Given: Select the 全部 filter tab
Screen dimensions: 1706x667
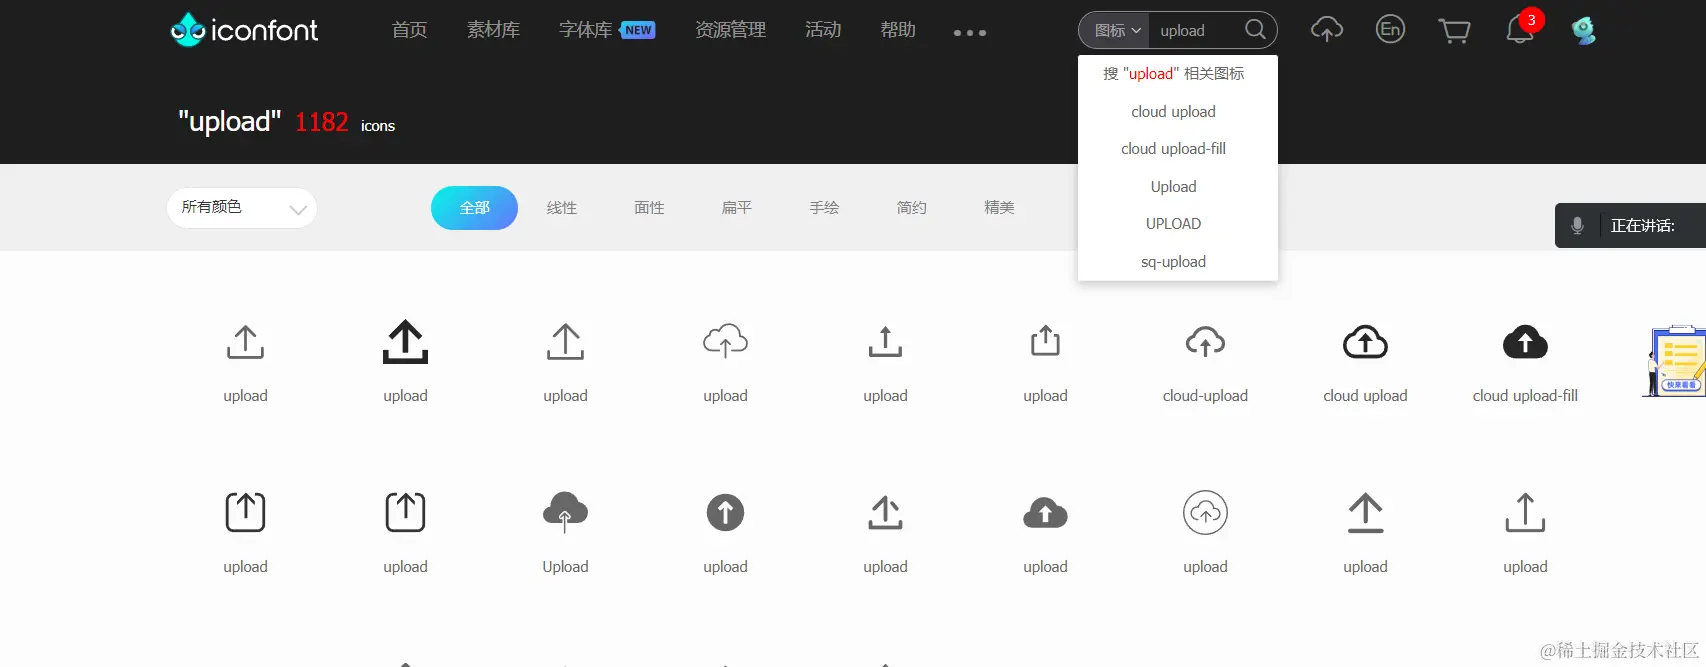Looking at the screenshot, I should pos(474,208).
